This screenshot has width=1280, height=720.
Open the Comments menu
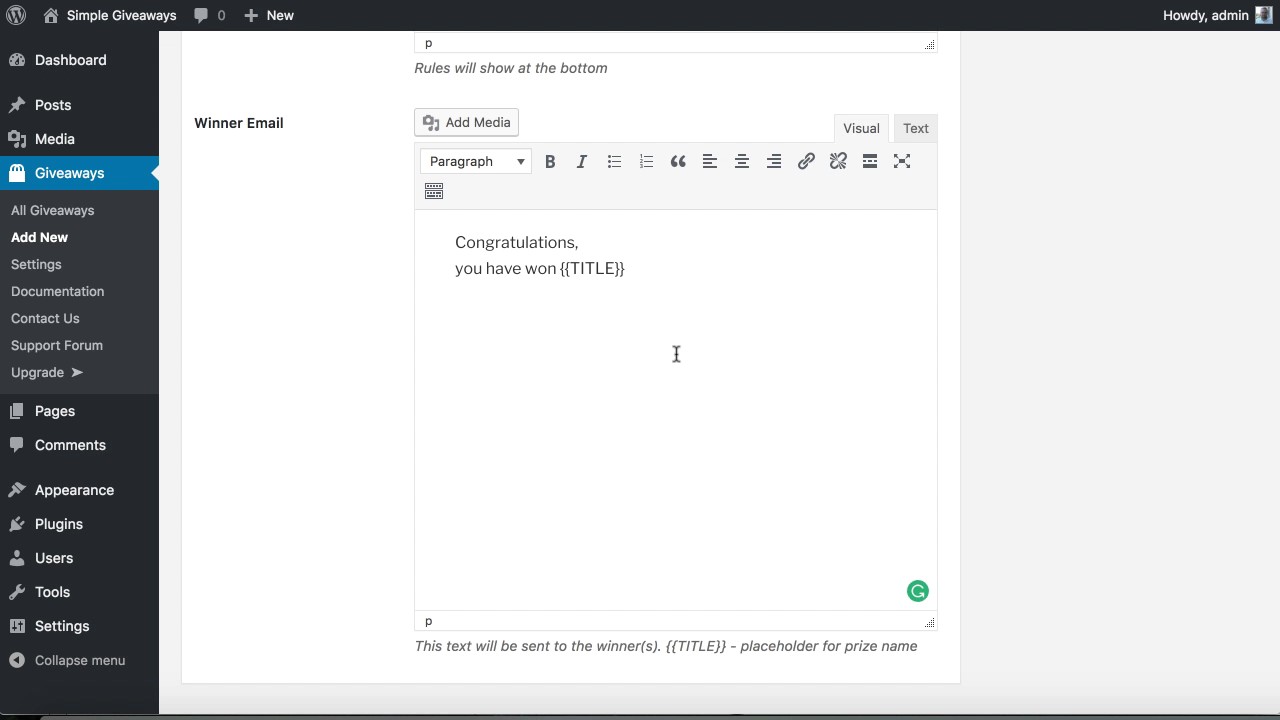[x=79, y=445]
